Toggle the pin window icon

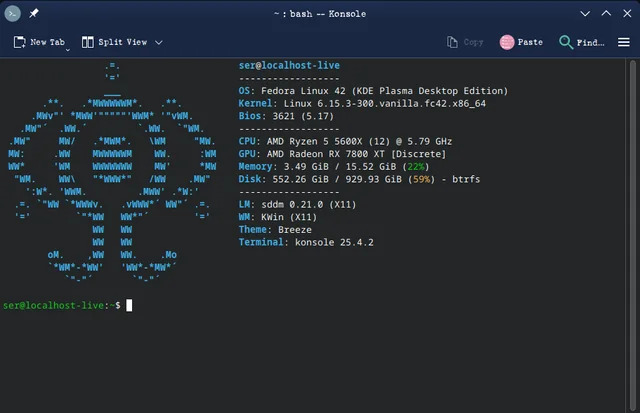pyautogui.click(x=34, y=13)
